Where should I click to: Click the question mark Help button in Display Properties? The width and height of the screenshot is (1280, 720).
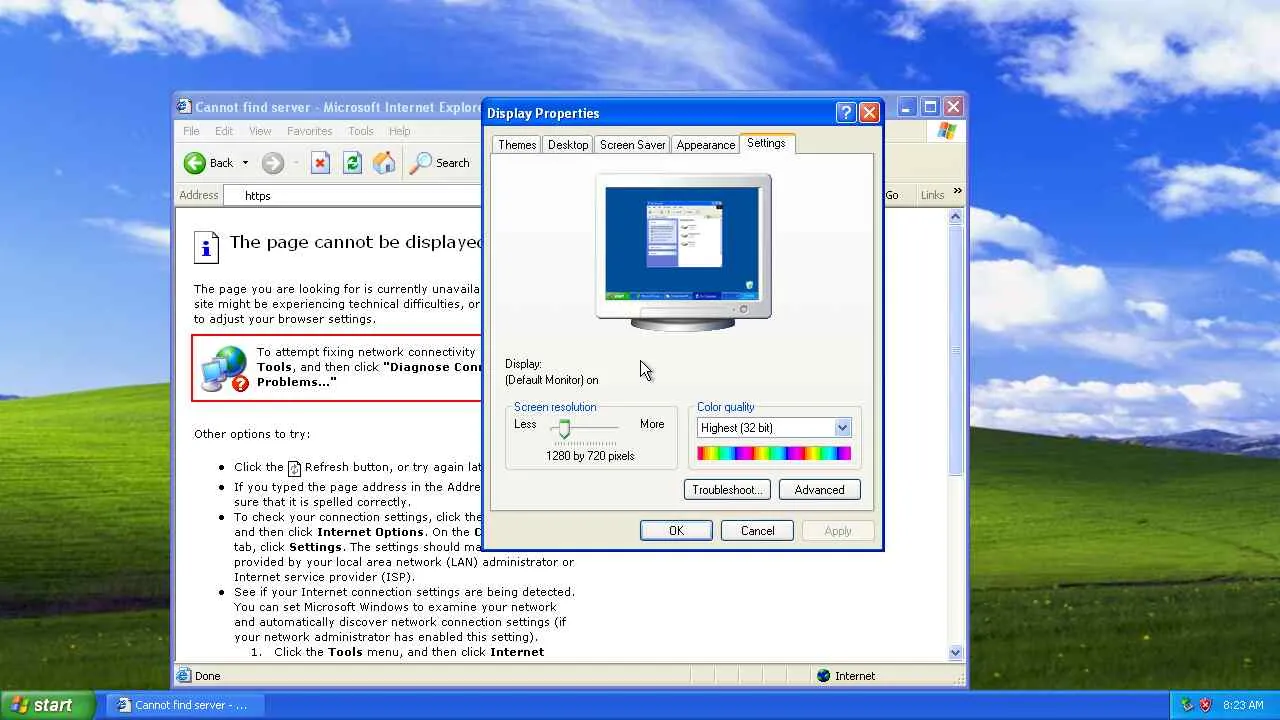[x=845, y=113]
